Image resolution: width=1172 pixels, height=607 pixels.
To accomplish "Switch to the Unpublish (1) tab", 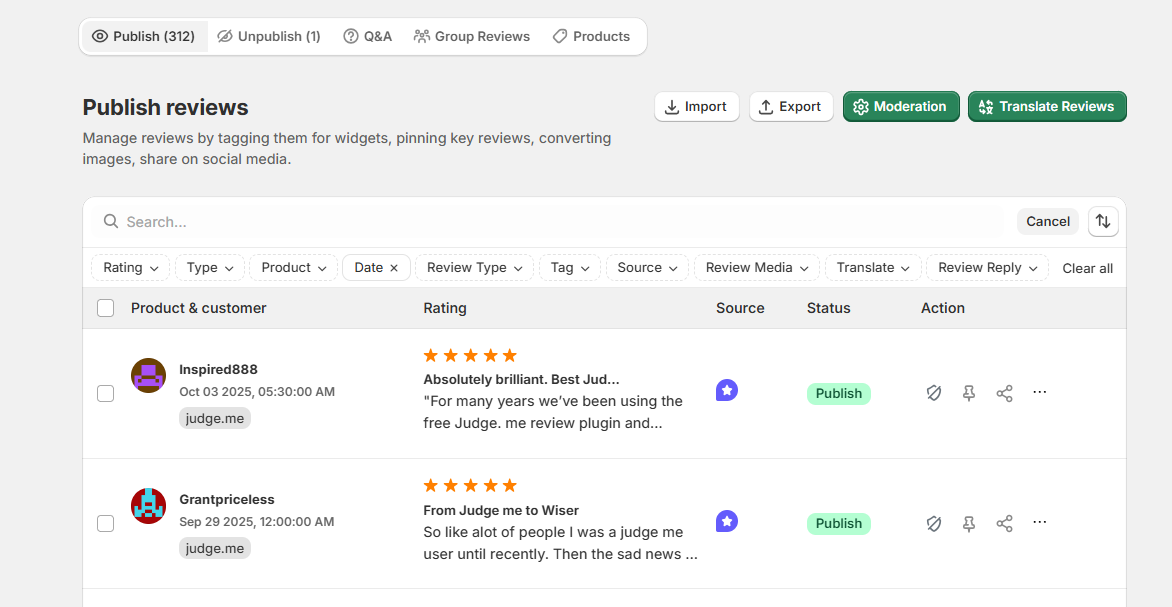I will (269, 37).
